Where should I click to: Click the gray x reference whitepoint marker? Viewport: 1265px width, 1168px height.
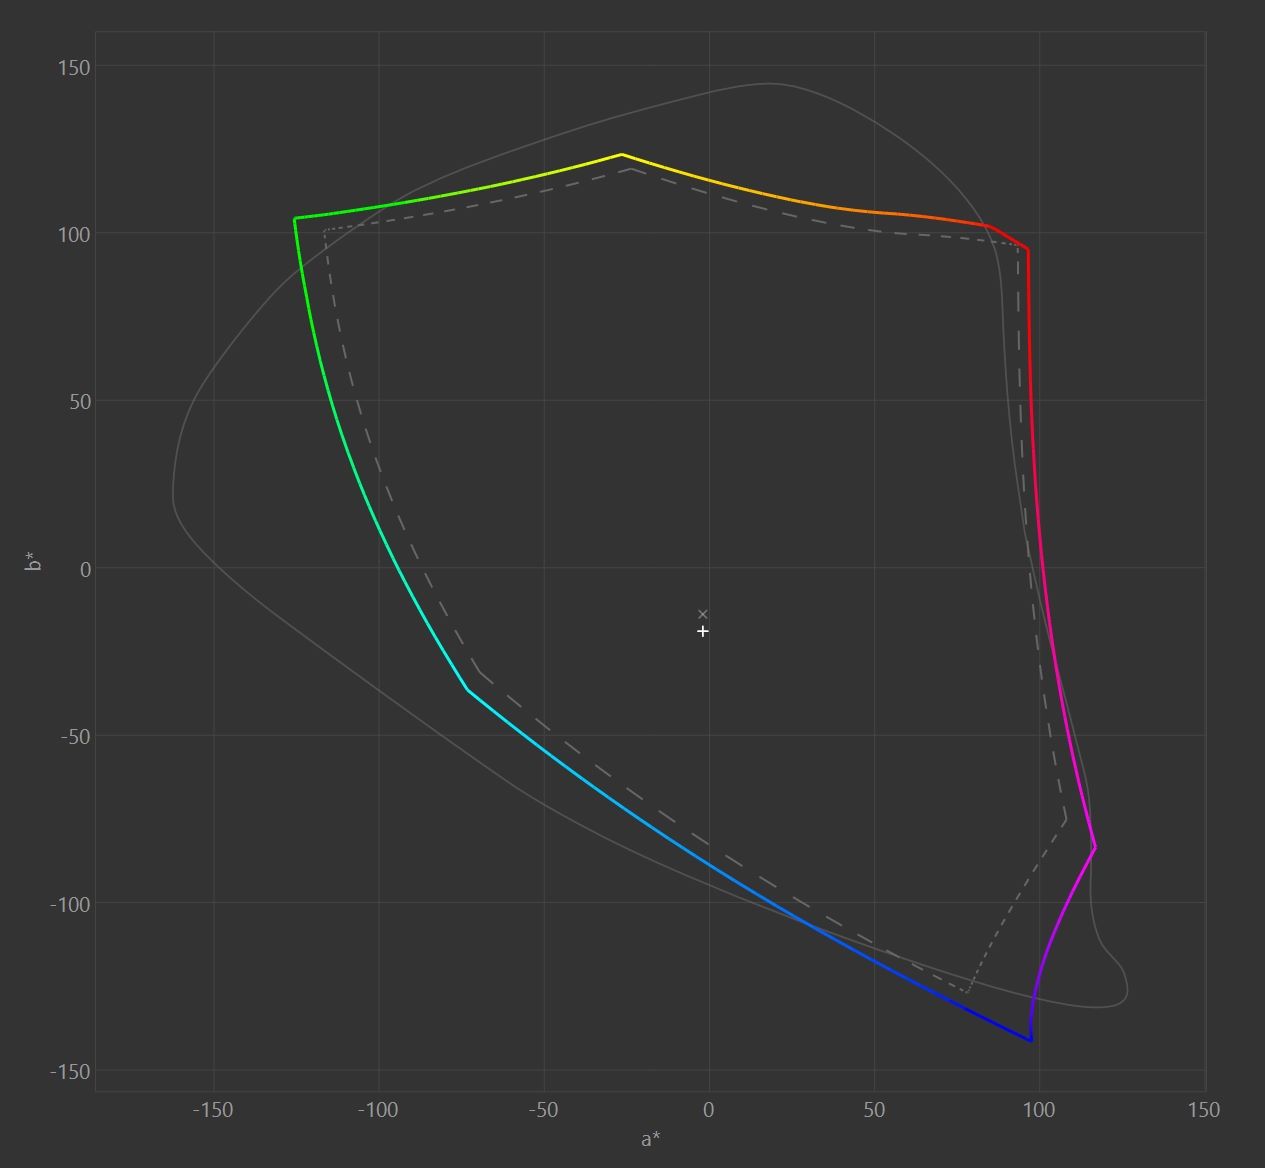703,614
